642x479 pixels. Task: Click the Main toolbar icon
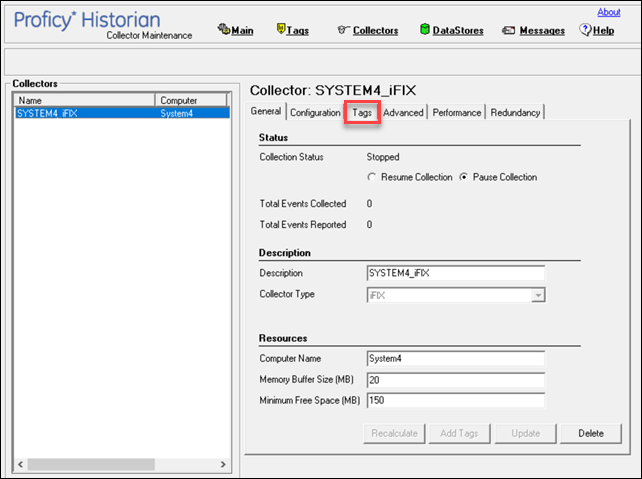224,29
